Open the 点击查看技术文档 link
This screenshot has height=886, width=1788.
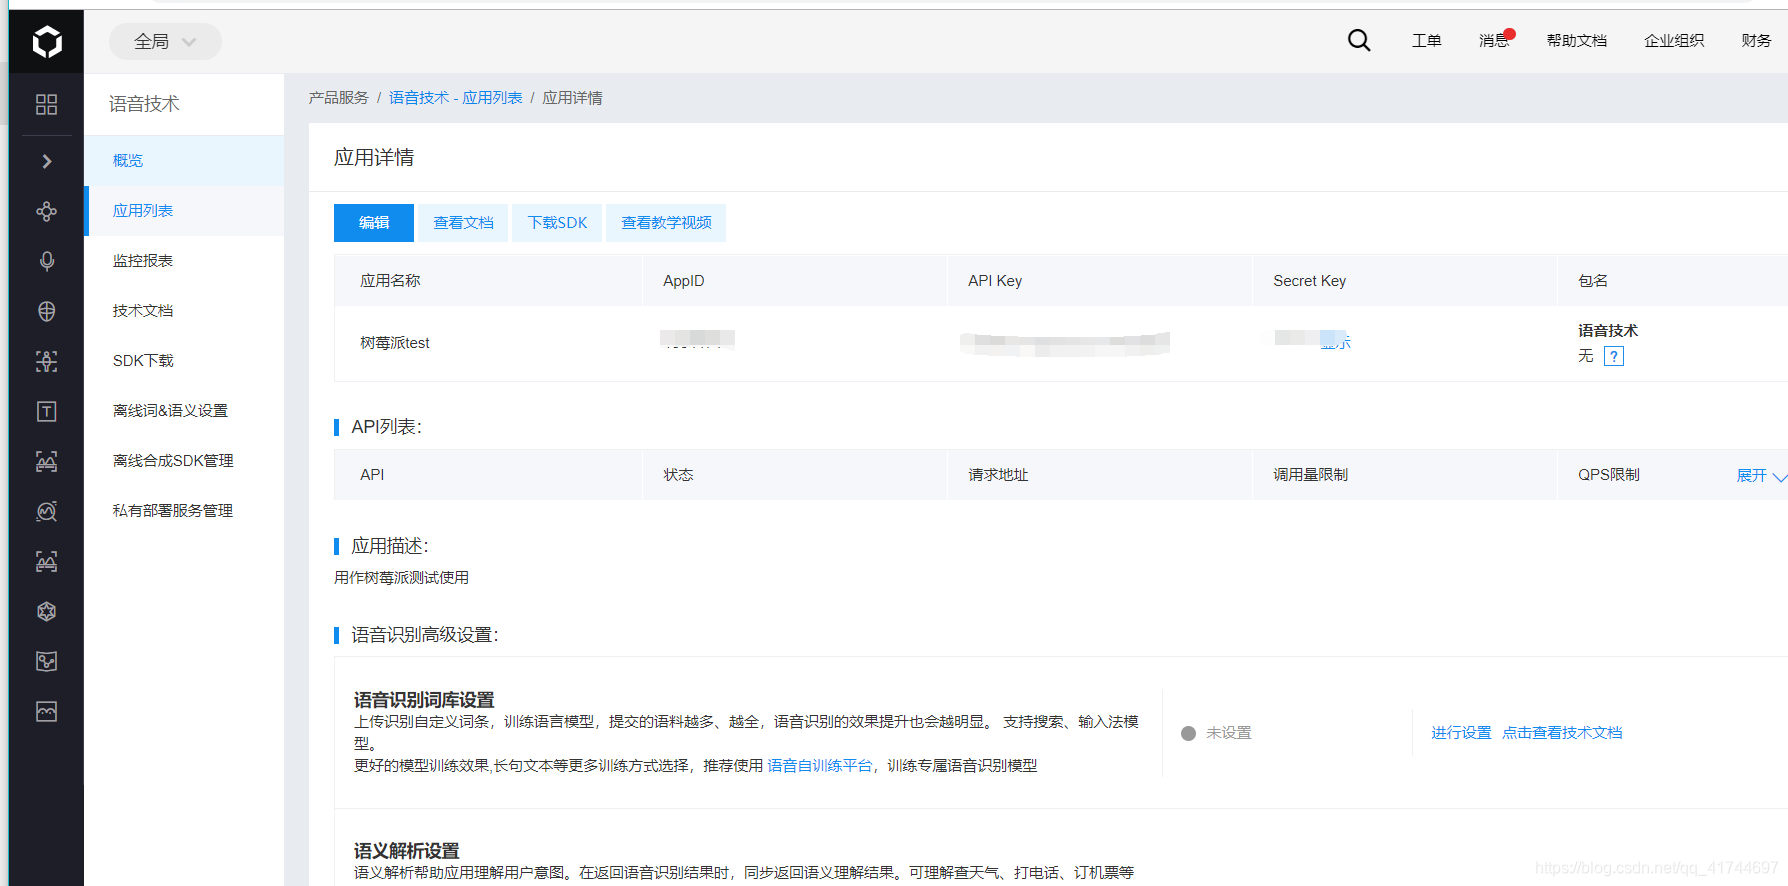(x=1562, y=733)
